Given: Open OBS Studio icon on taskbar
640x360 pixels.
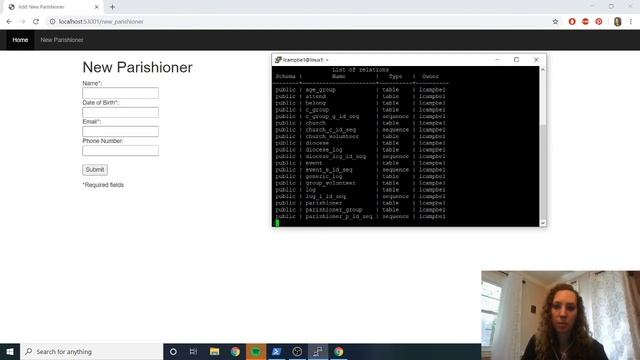Looking at the screenshot, I should click(x=297, y=351).
